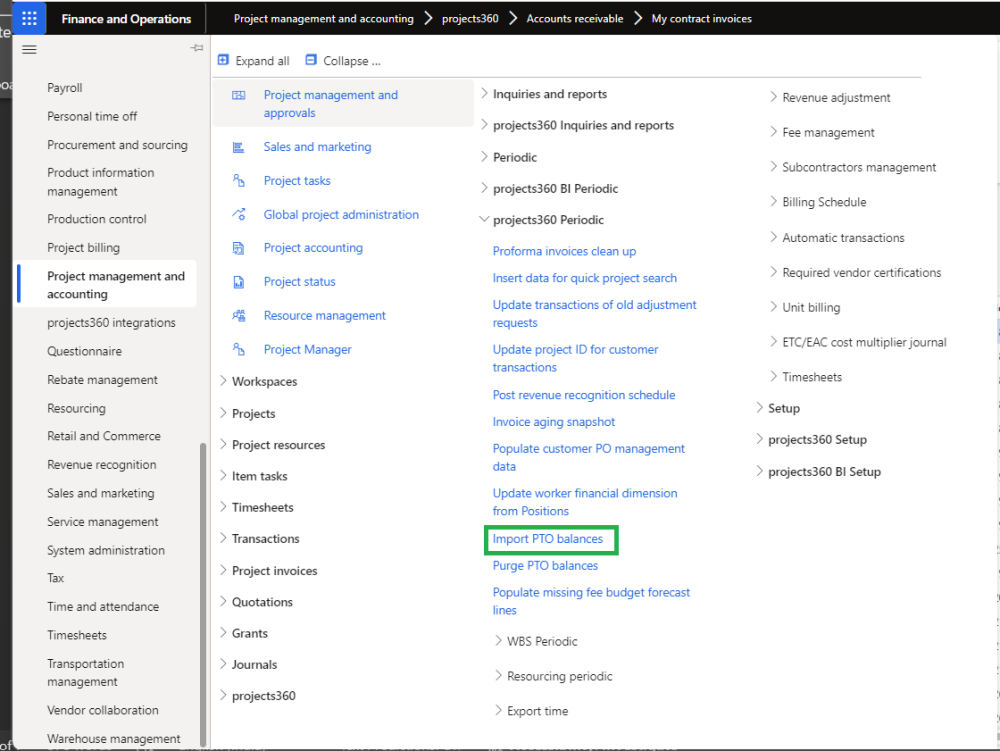This screenshot has height=751, width=1000.
Task: Click the hamburger navigation menu icon
Action: coord(29,50)
